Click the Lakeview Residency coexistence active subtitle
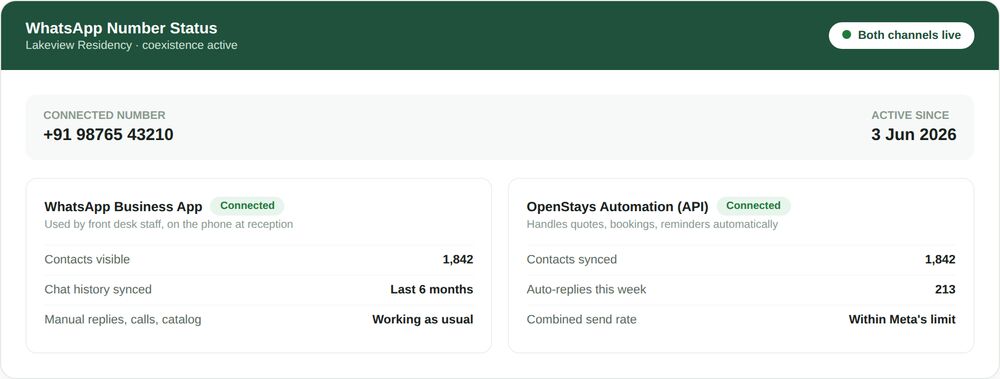Image resolution: width=1000 pixels, height=379 pixels. tap(131, 45)
